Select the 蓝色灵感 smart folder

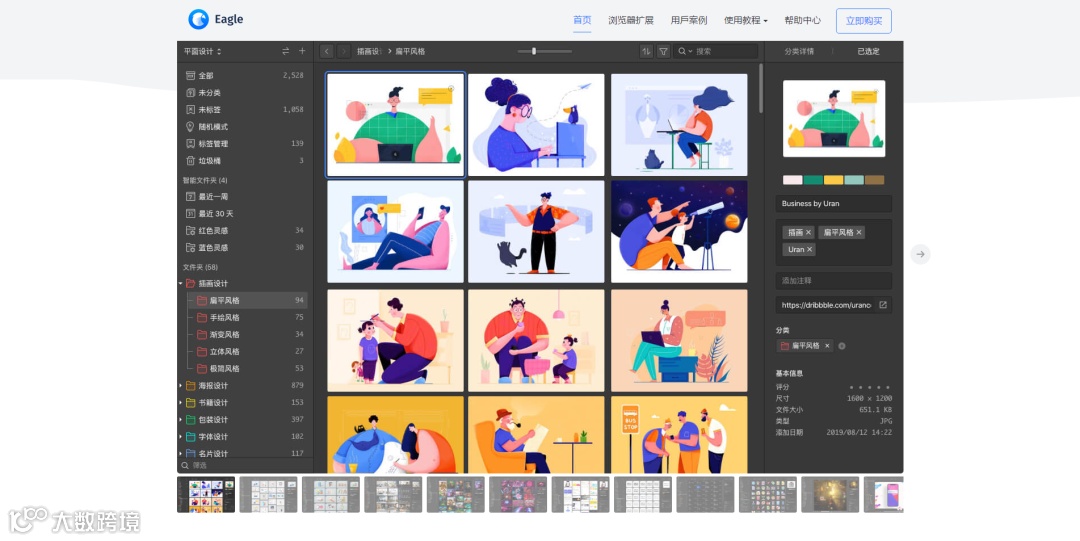pyautogui.click(x=245, y=247)
